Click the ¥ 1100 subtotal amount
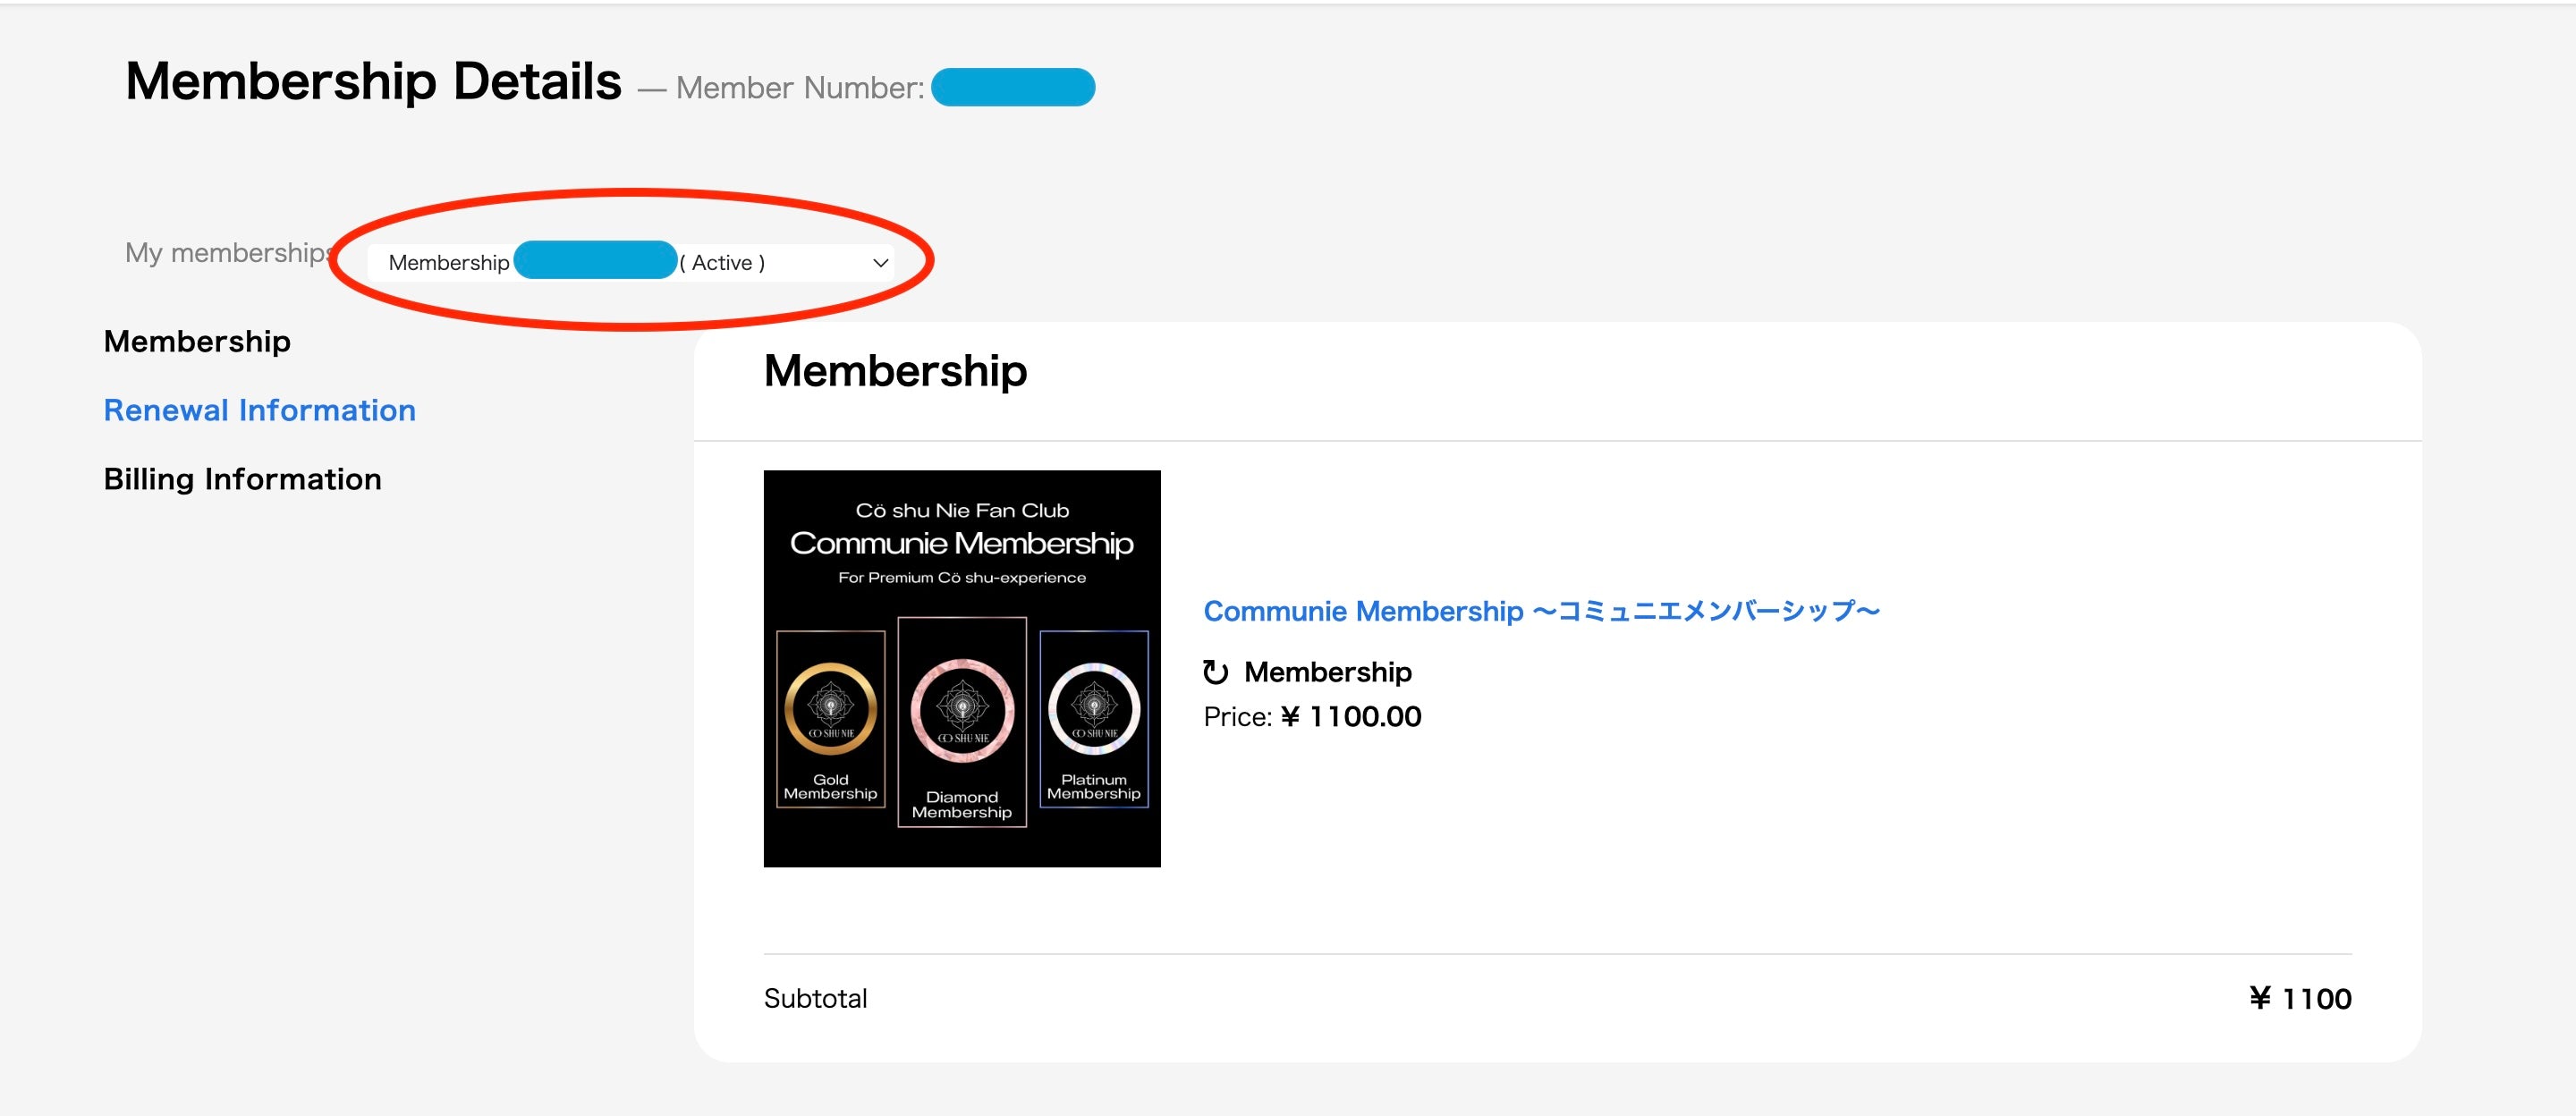 [x=2300, y=998]
